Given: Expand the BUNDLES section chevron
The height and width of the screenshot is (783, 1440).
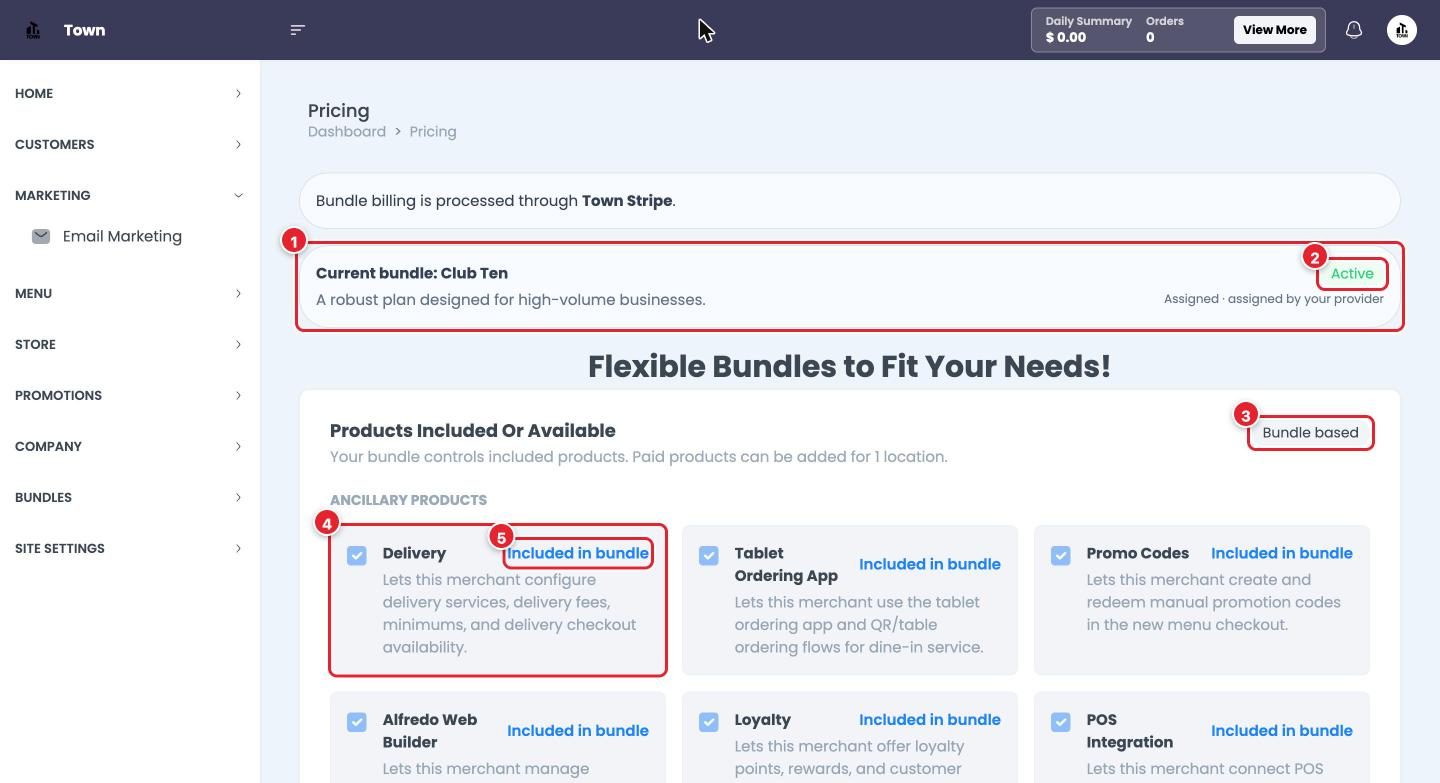Looking at the screenshot, I should click(238, 497).
